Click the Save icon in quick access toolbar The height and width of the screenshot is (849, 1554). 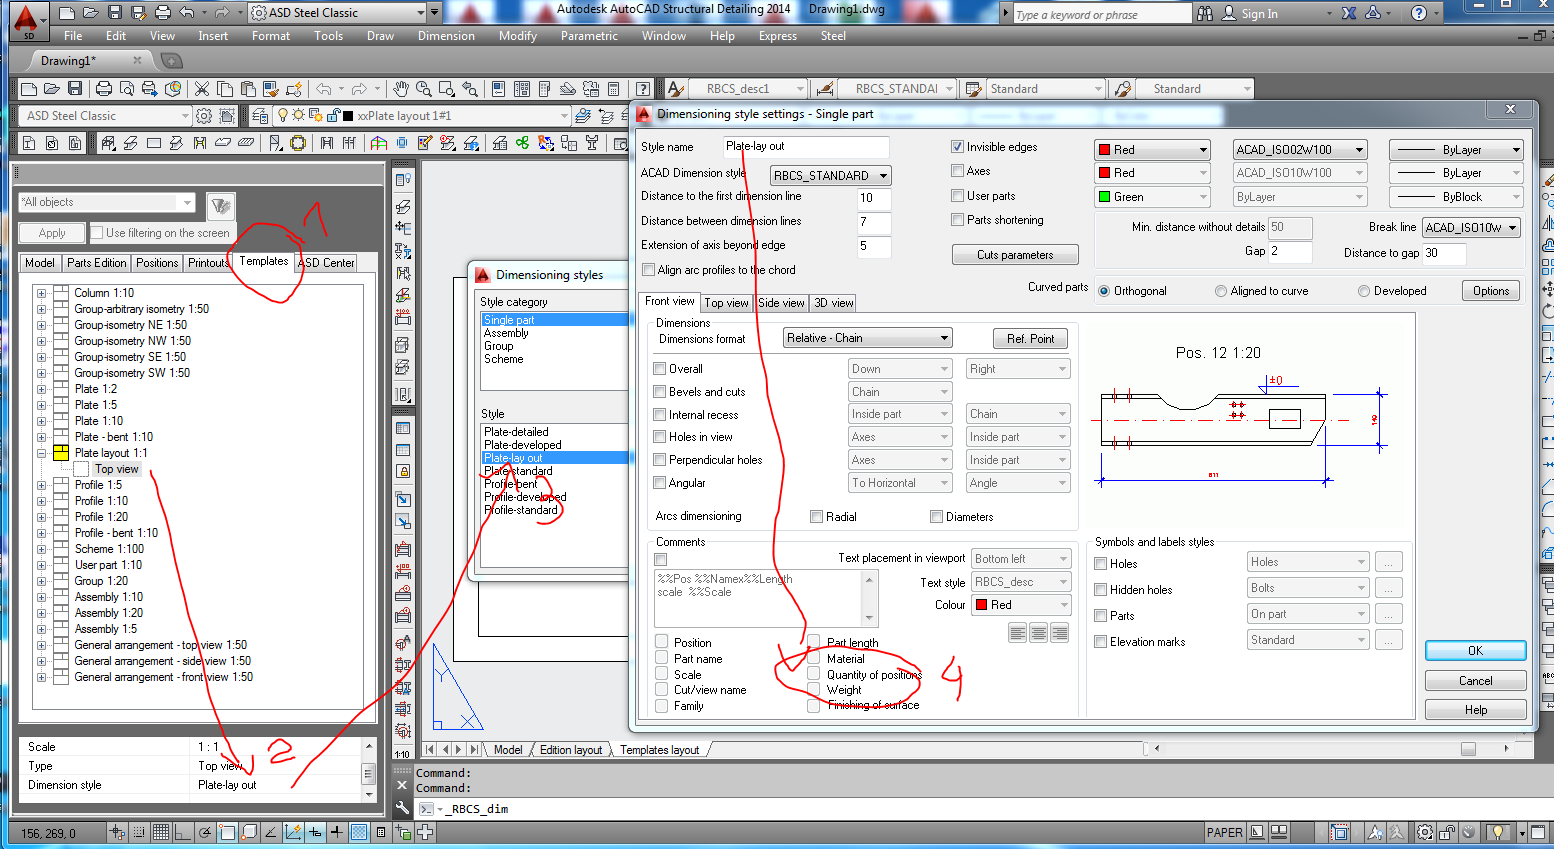tap(114, 13)
